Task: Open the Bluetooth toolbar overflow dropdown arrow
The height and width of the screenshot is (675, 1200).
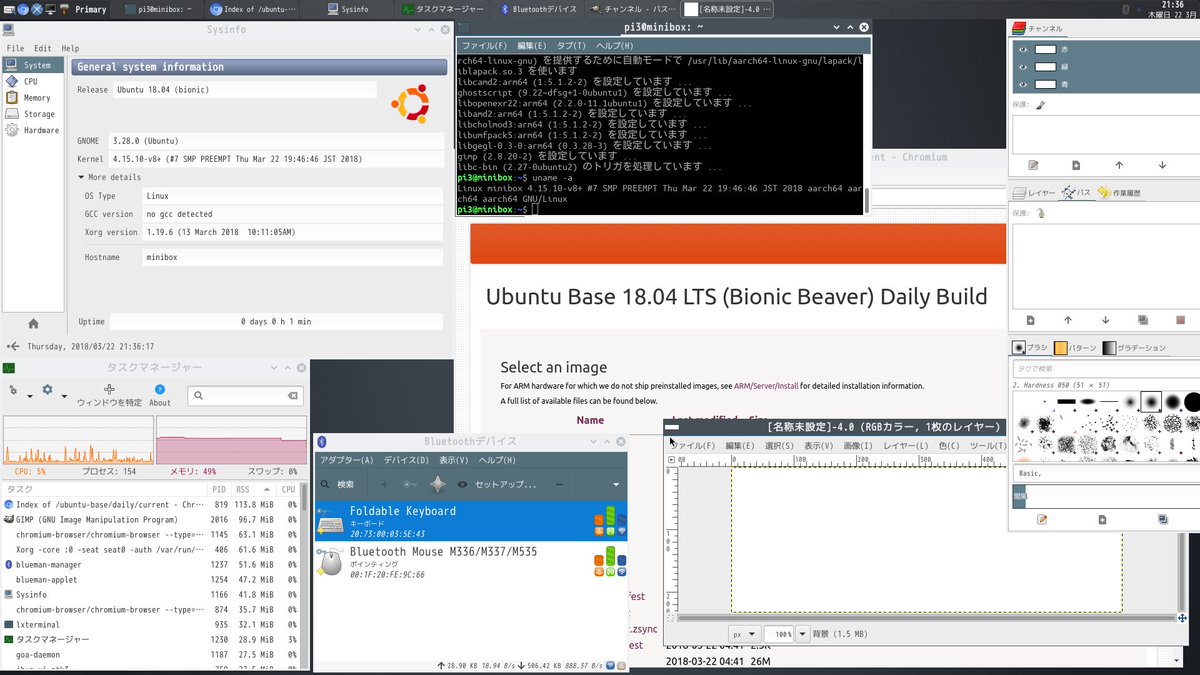Action: [x=616, y=484]
